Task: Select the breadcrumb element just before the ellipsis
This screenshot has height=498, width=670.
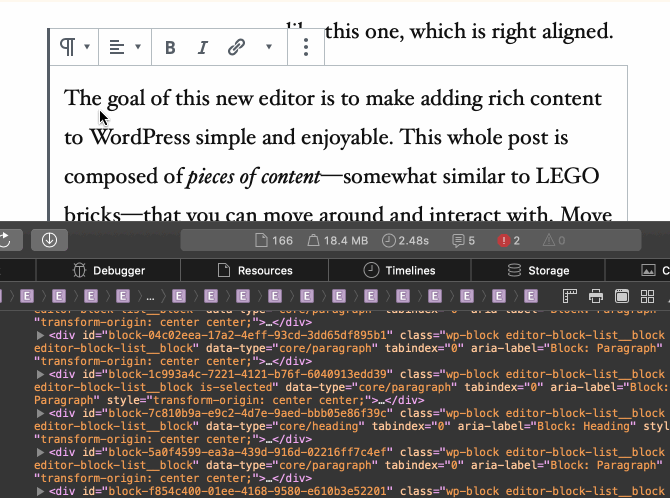Action: pyautogui.click(x=123, y=296)
